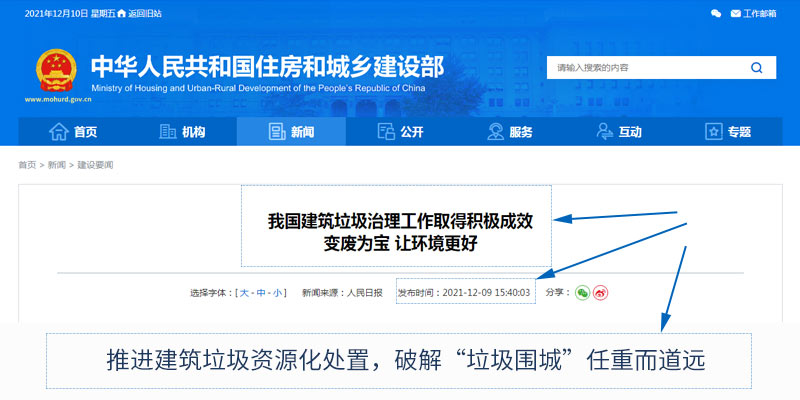Image resolution: width=800 pixels, height=400 pixels.
Task: Click the 机构 building icon
Action: tap(168, 132)
